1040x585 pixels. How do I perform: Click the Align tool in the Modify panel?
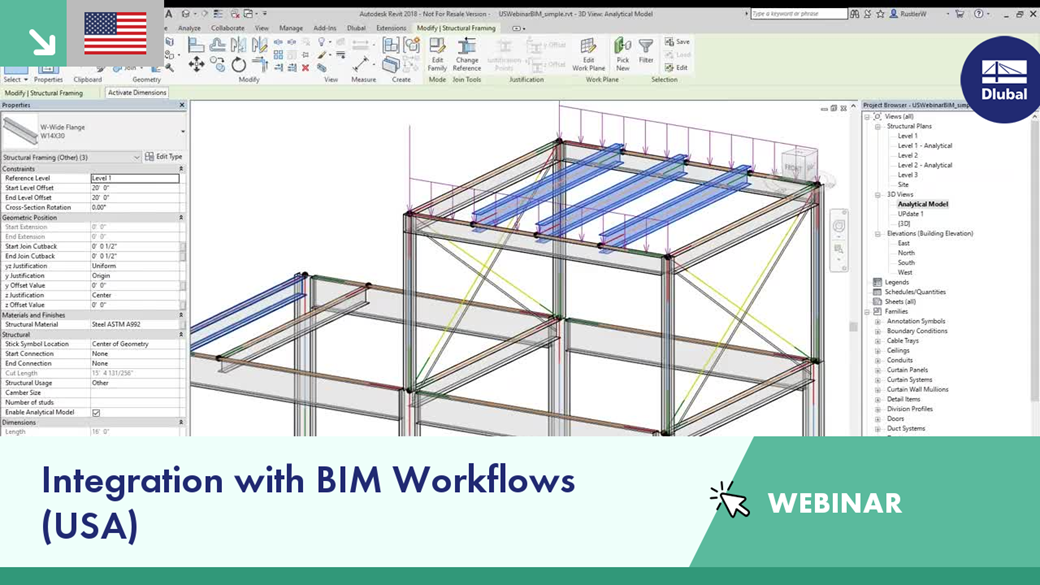tap(196, 44)
